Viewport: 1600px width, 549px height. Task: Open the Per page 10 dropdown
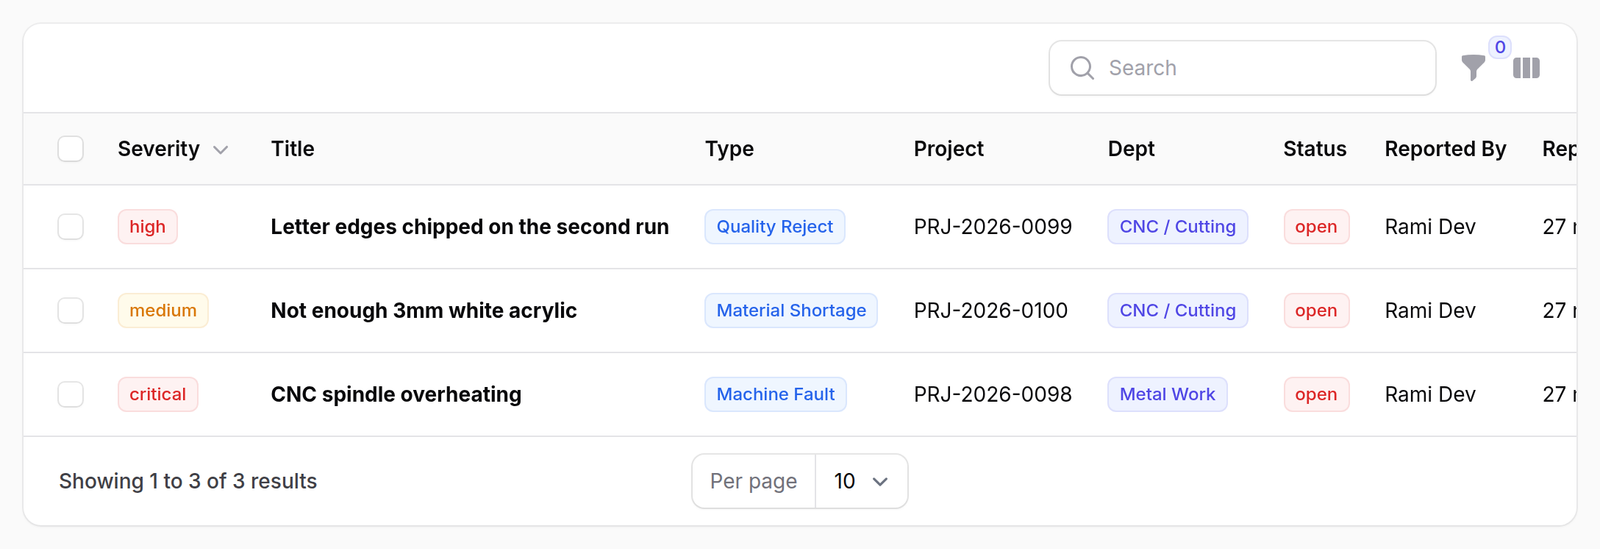click(x=861, y=481)
